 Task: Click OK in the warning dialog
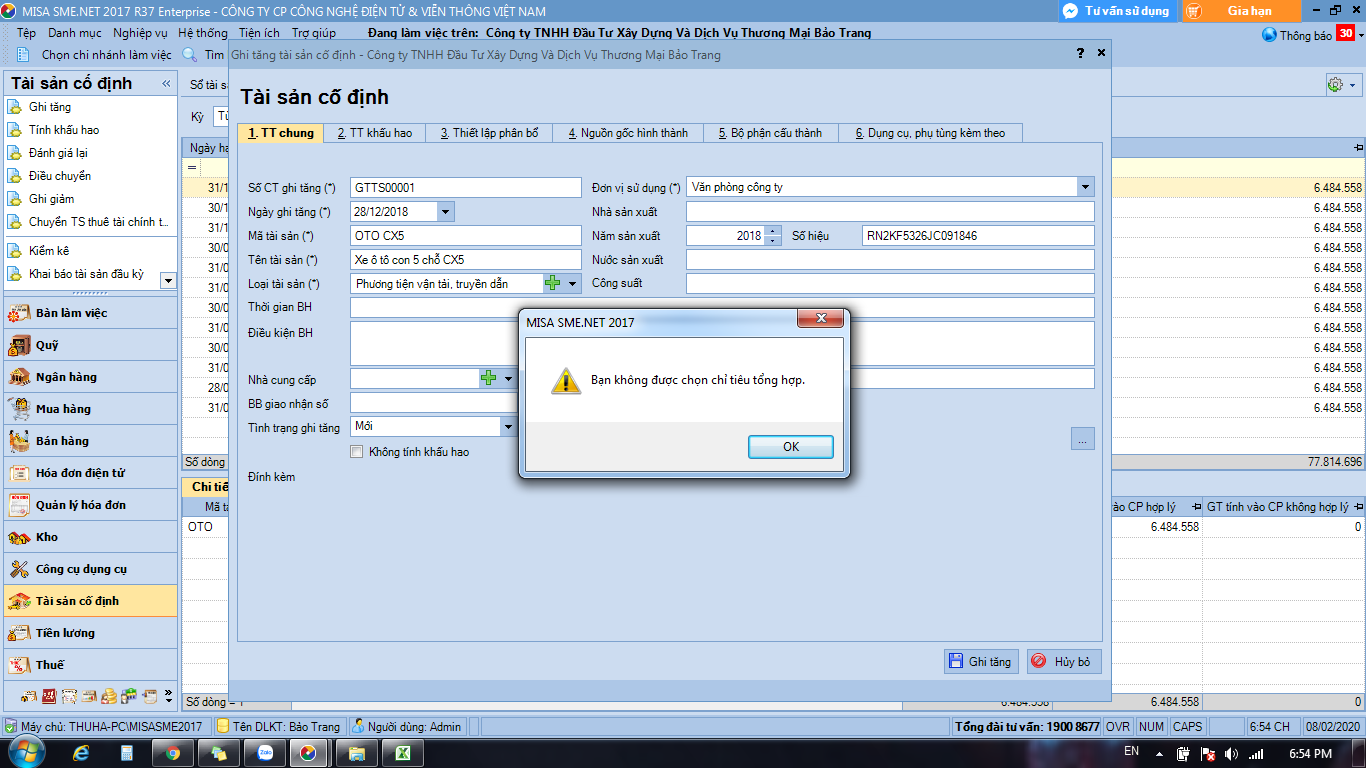point(790,447)
